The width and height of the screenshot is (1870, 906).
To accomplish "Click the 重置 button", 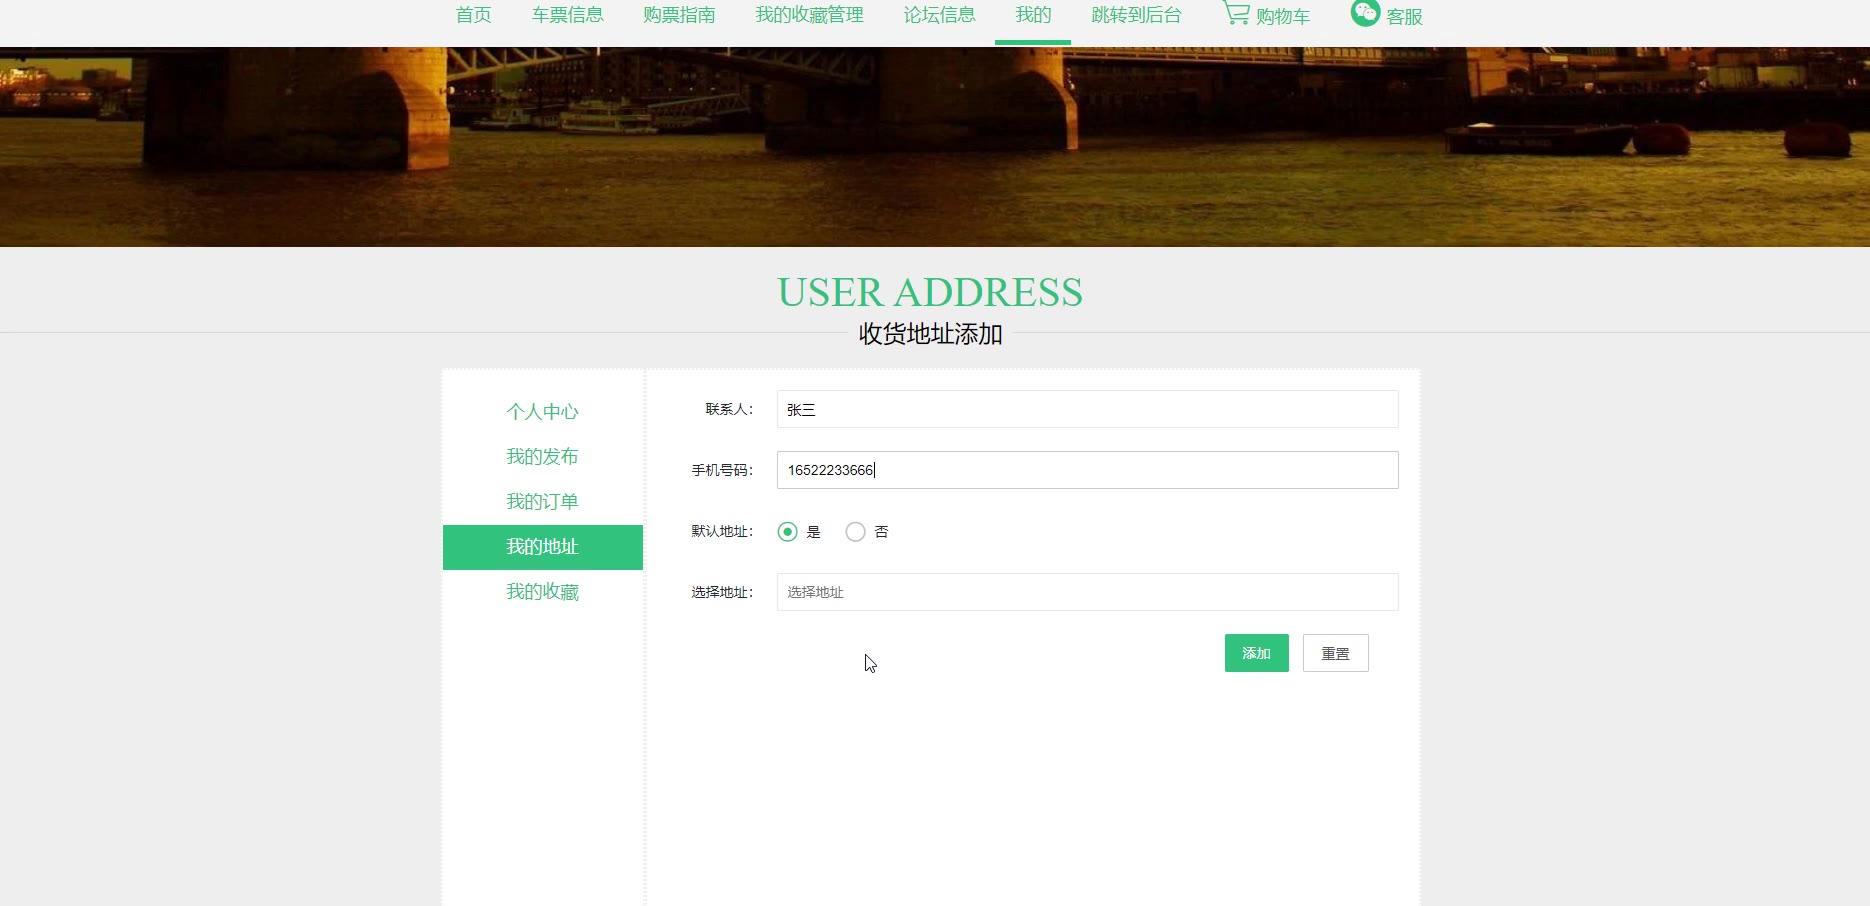I will click(1335, 653).
